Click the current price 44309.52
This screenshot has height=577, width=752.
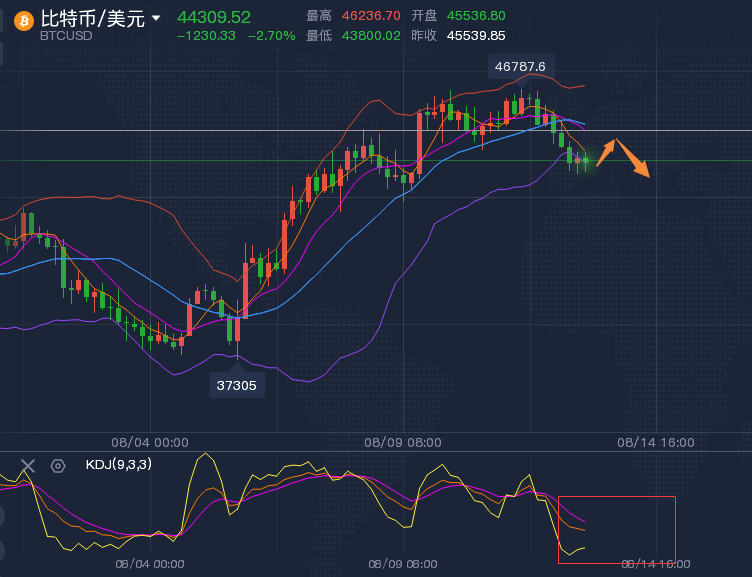pos(214,17)
